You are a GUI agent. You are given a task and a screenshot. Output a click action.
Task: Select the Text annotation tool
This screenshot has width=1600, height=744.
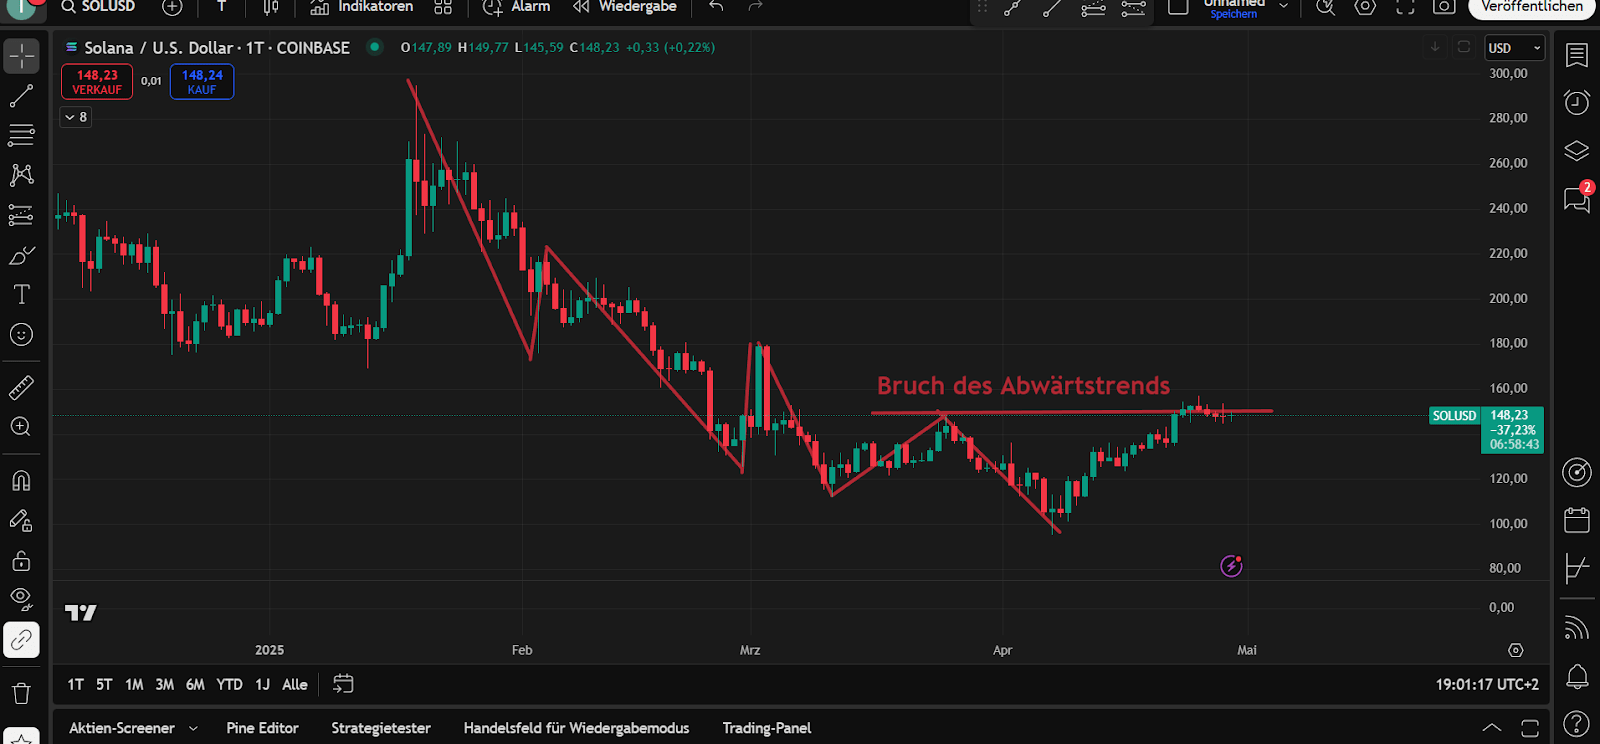[21, 294]
